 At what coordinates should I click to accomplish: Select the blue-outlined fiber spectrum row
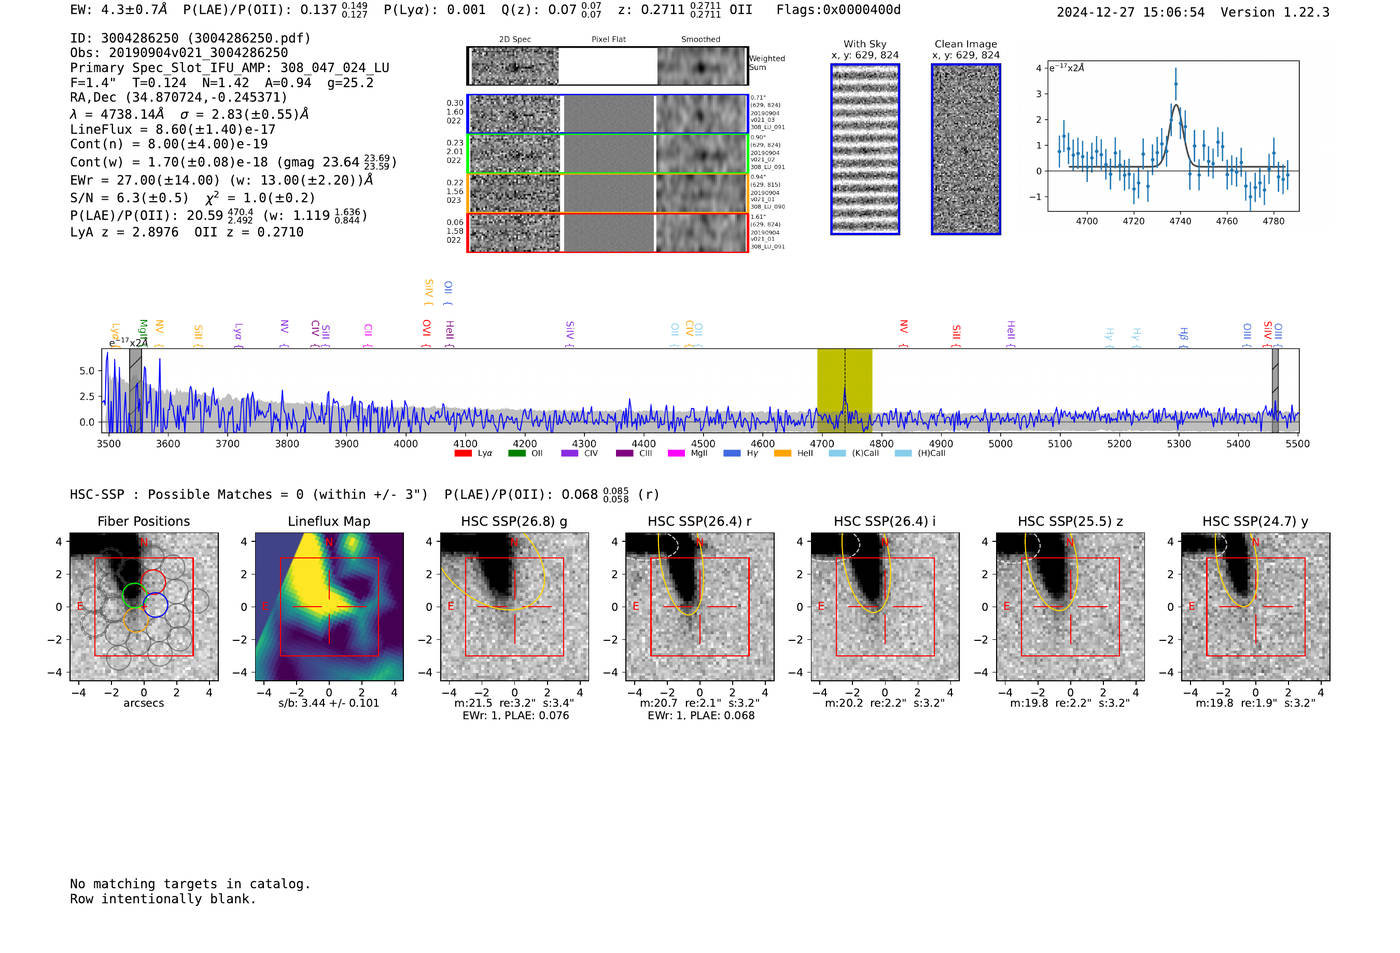(x=608, y=115)
